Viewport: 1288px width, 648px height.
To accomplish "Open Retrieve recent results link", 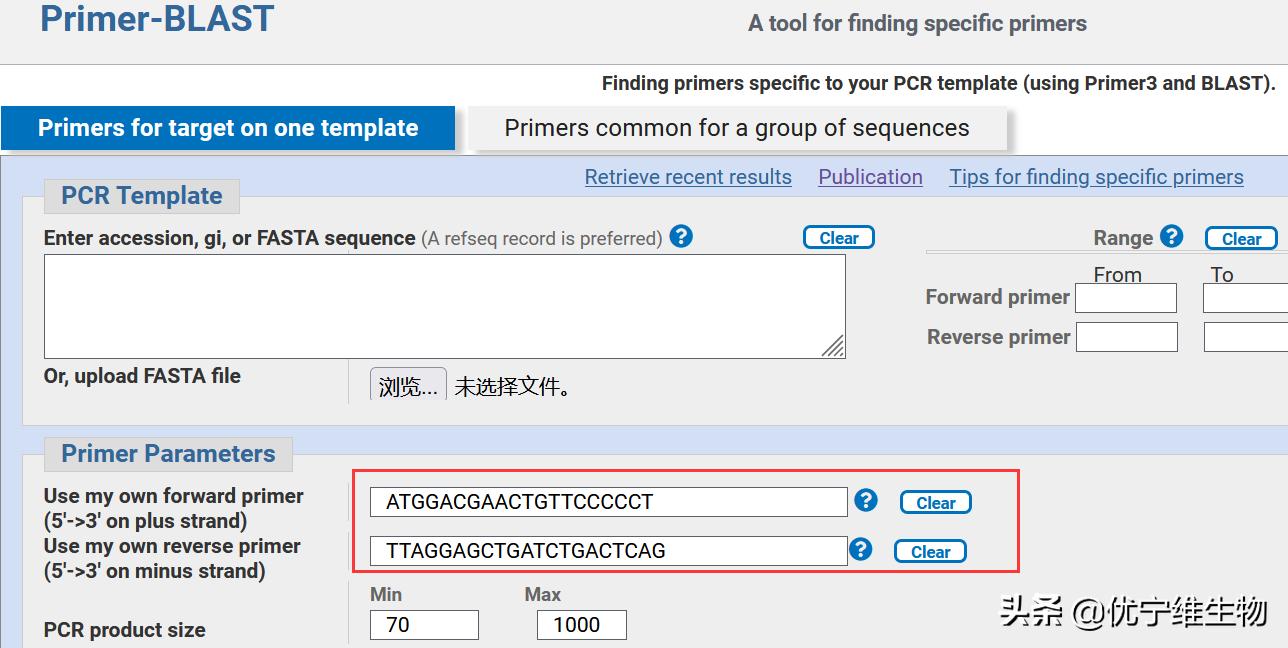I will click(x=688, y=177).
